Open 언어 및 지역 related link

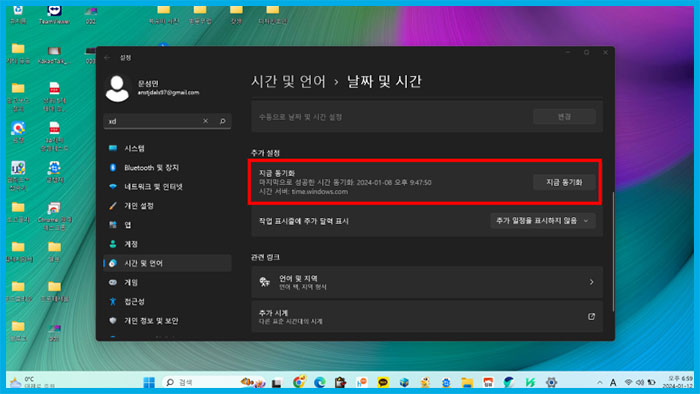point(427,282)
